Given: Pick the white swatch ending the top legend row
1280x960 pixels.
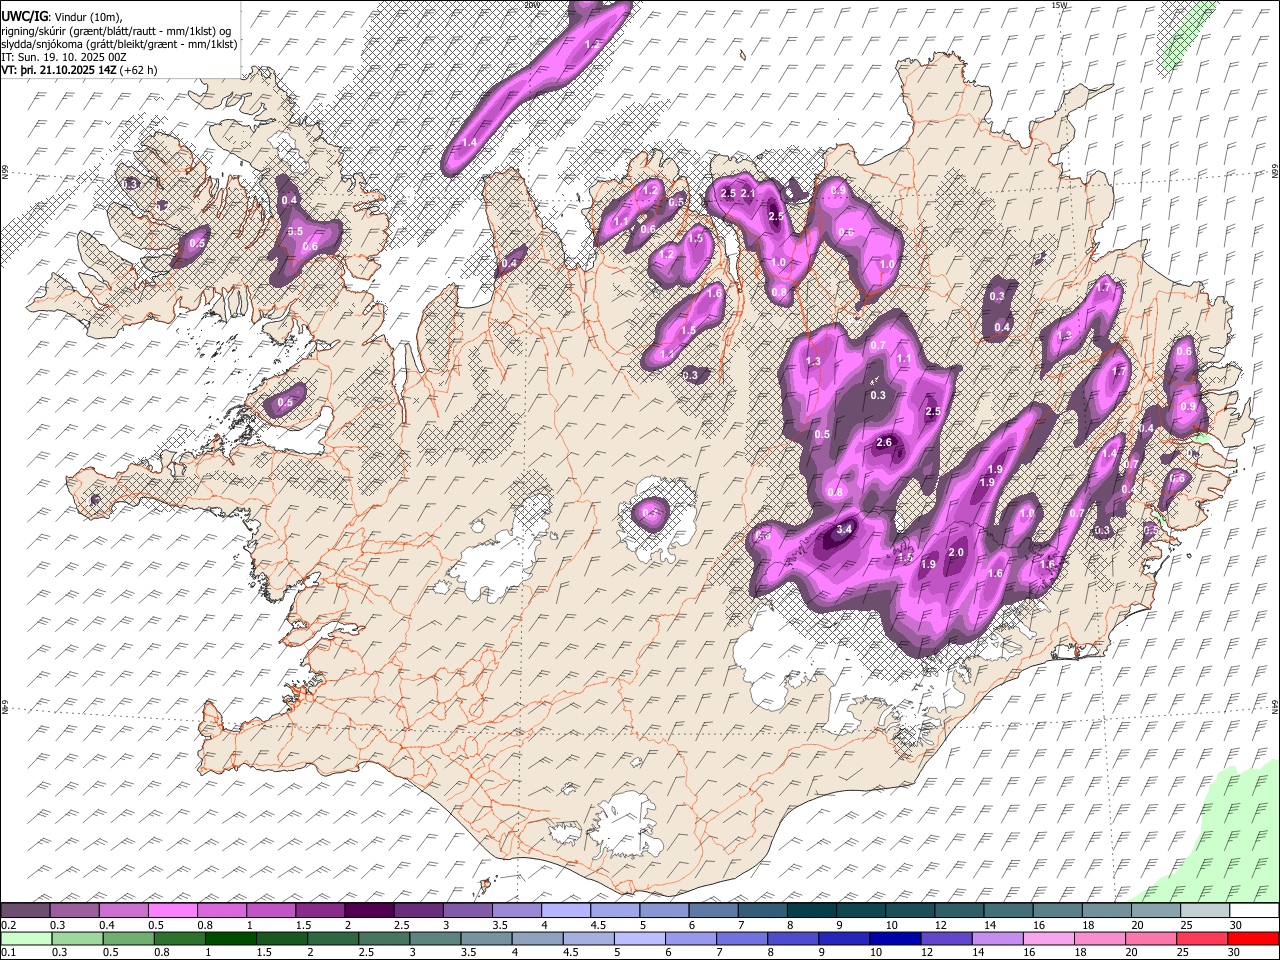Looking at the screenshot, I should pos(1253,910).
